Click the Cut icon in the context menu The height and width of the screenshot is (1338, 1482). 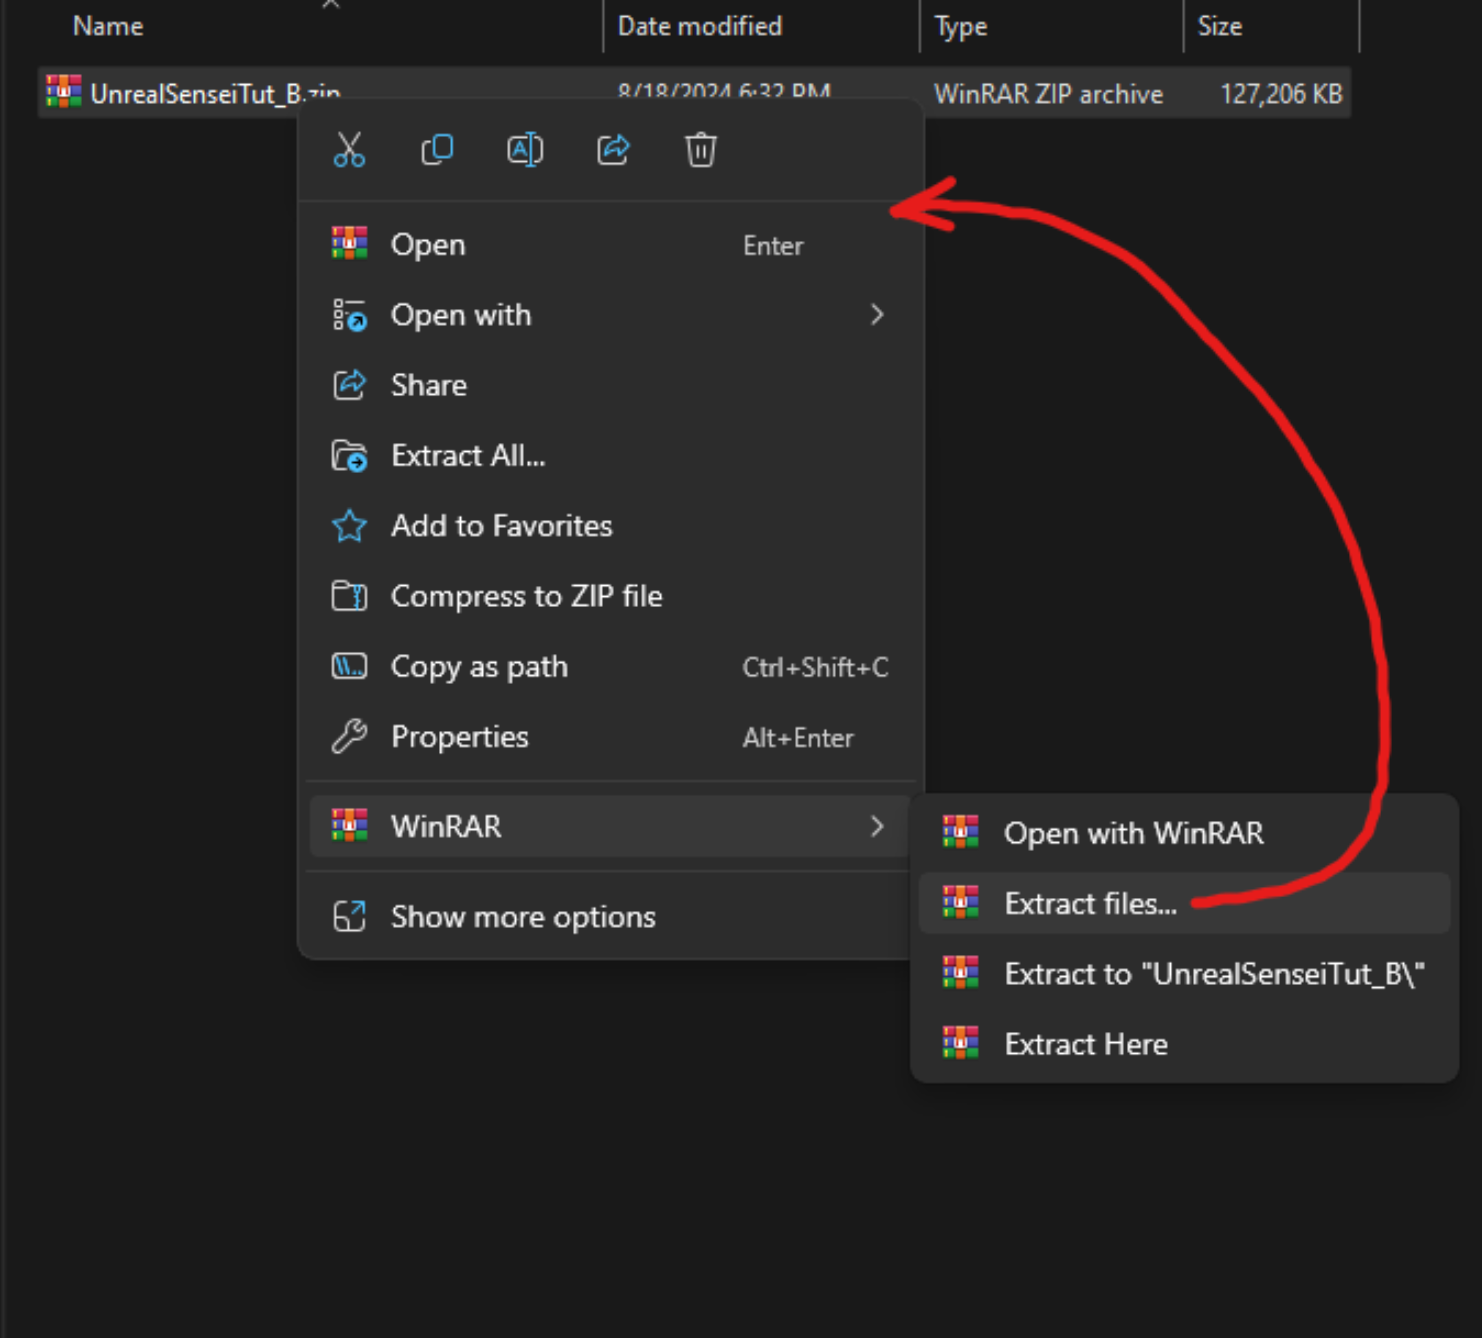point(349,150)
